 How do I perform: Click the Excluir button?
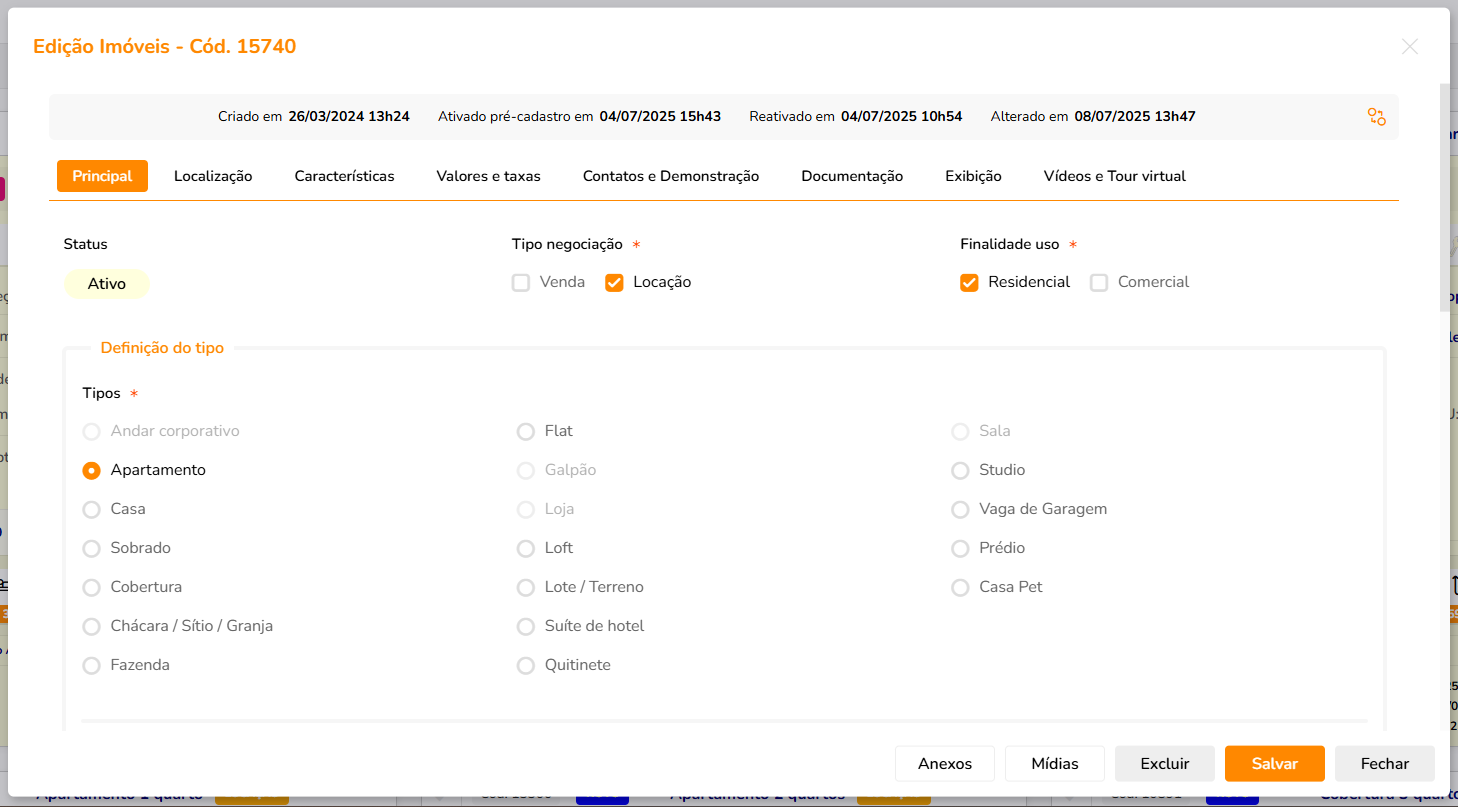(x=1164, y=764)
